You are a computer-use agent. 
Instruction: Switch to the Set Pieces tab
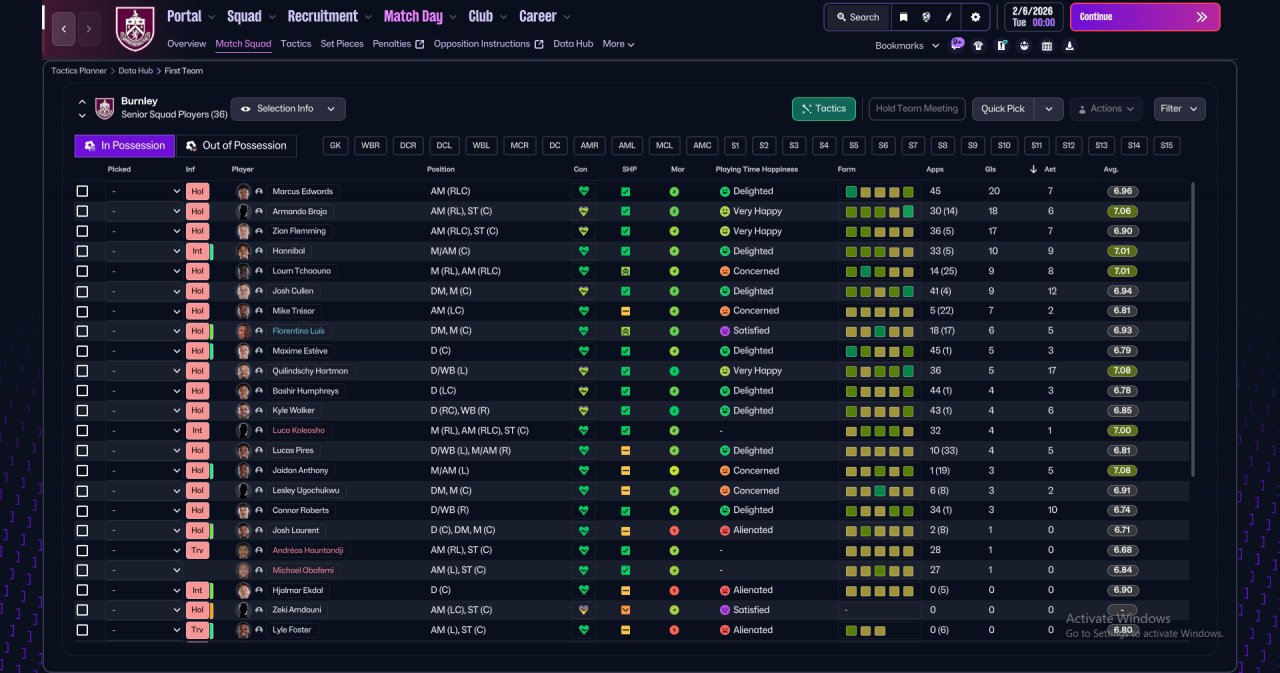[342, 44]
